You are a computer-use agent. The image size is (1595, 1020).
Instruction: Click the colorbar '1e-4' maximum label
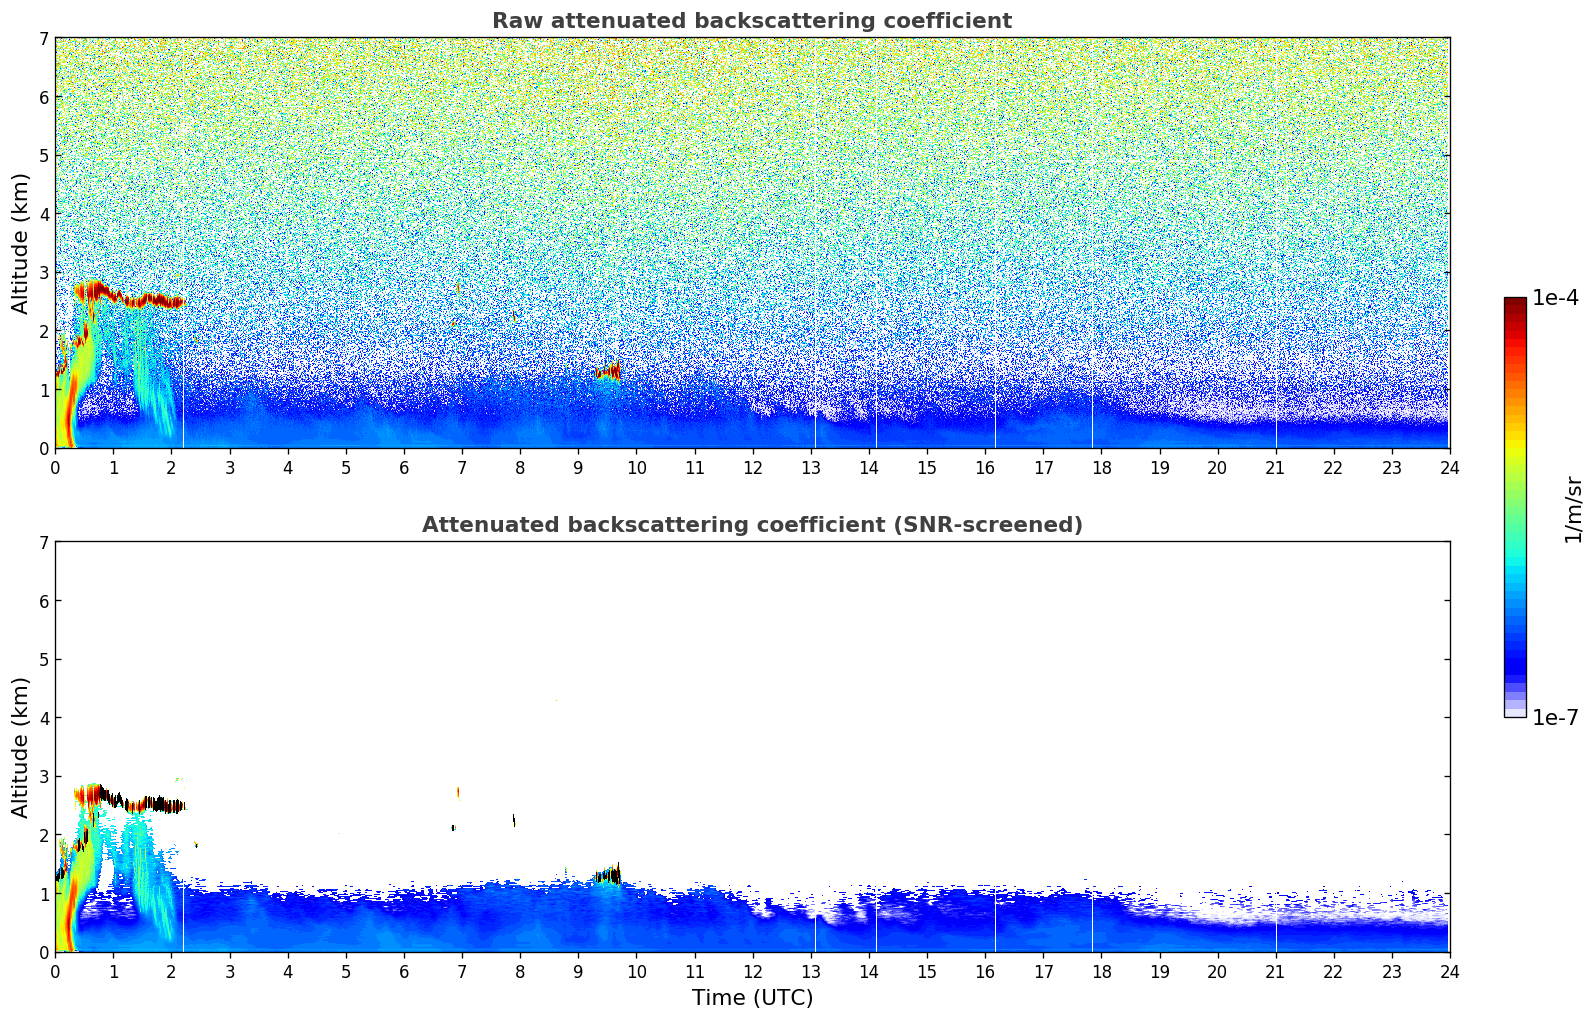(1555, 298)
